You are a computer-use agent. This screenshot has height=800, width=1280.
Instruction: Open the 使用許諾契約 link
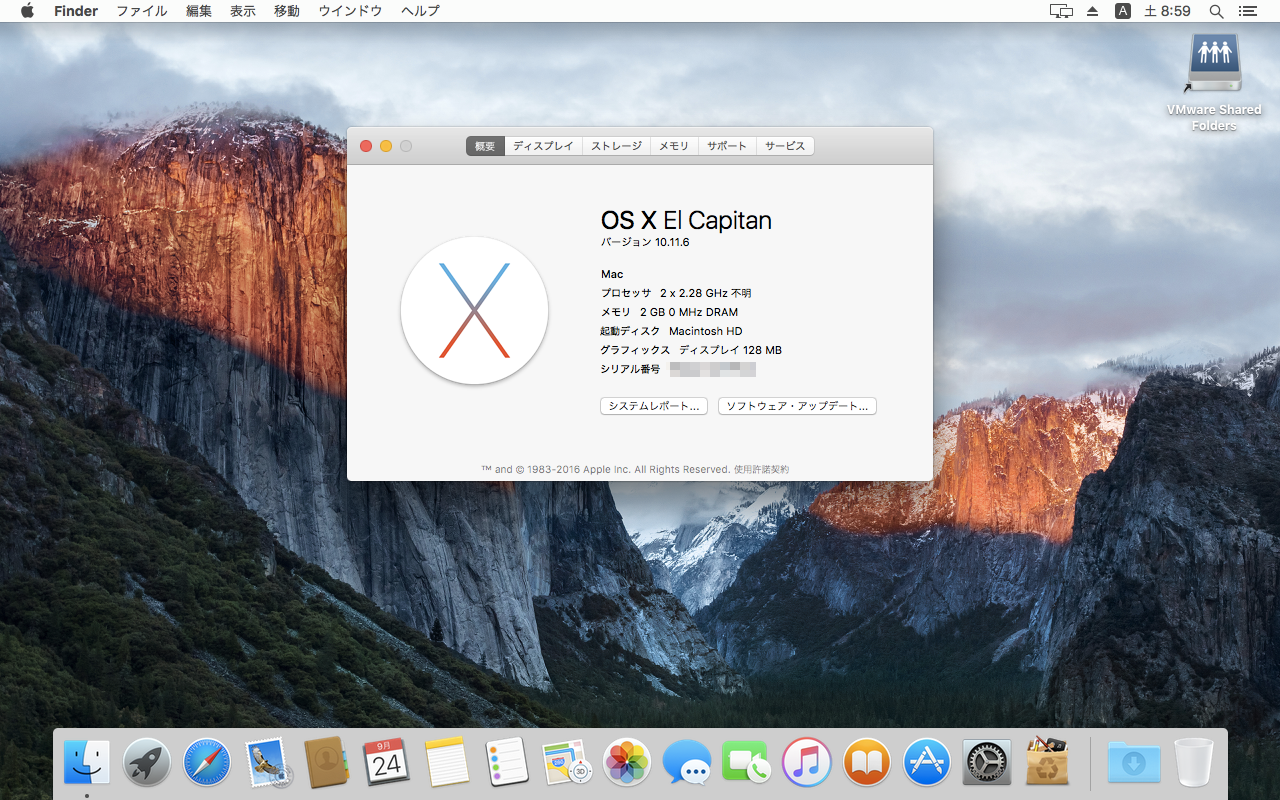[761, 469]
